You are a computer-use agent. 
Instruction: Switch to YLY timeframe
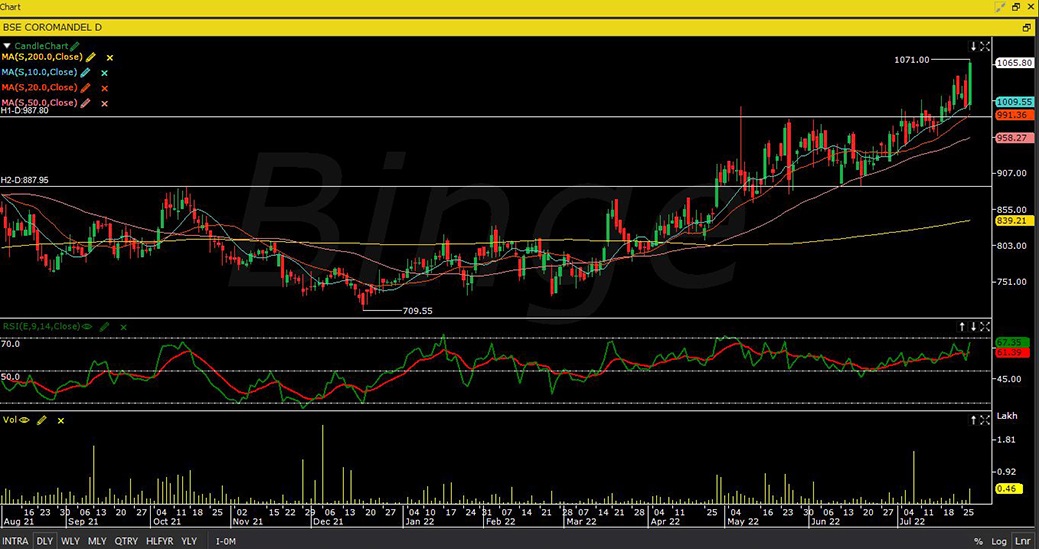coord(189,541)
